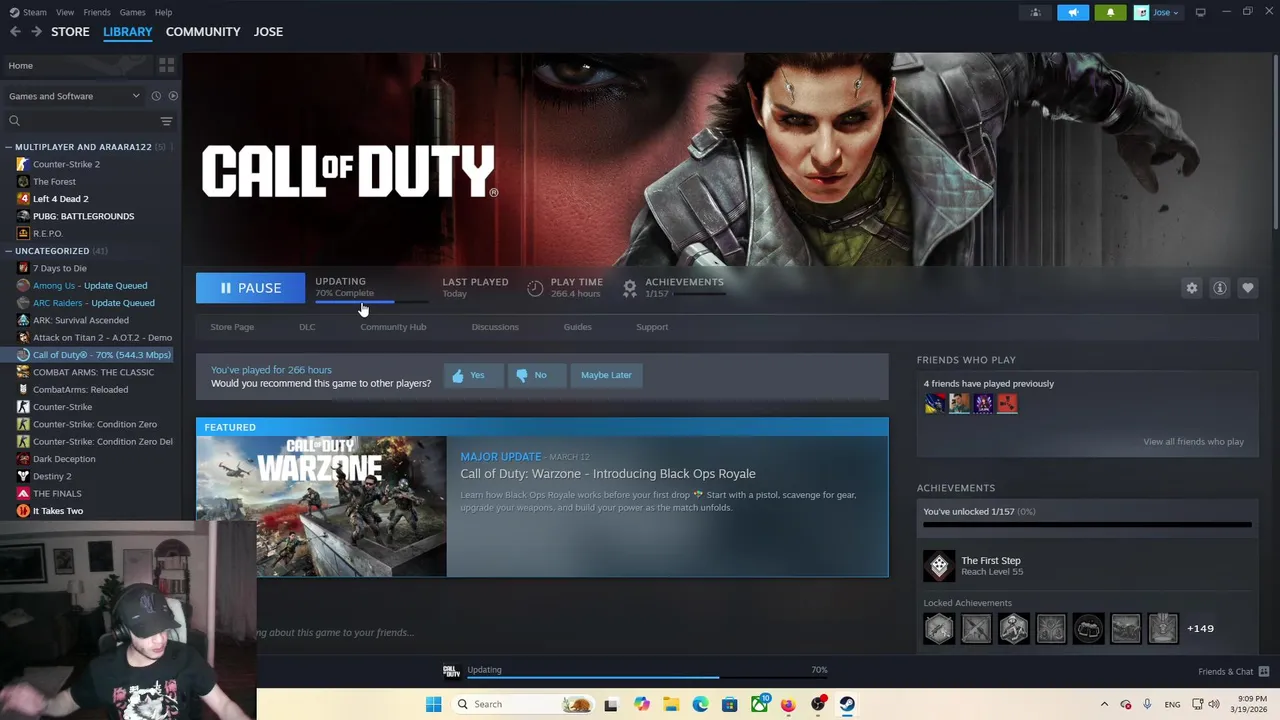Open View menu
Viewport: 1280px width, 720px height.
(65, 12)
